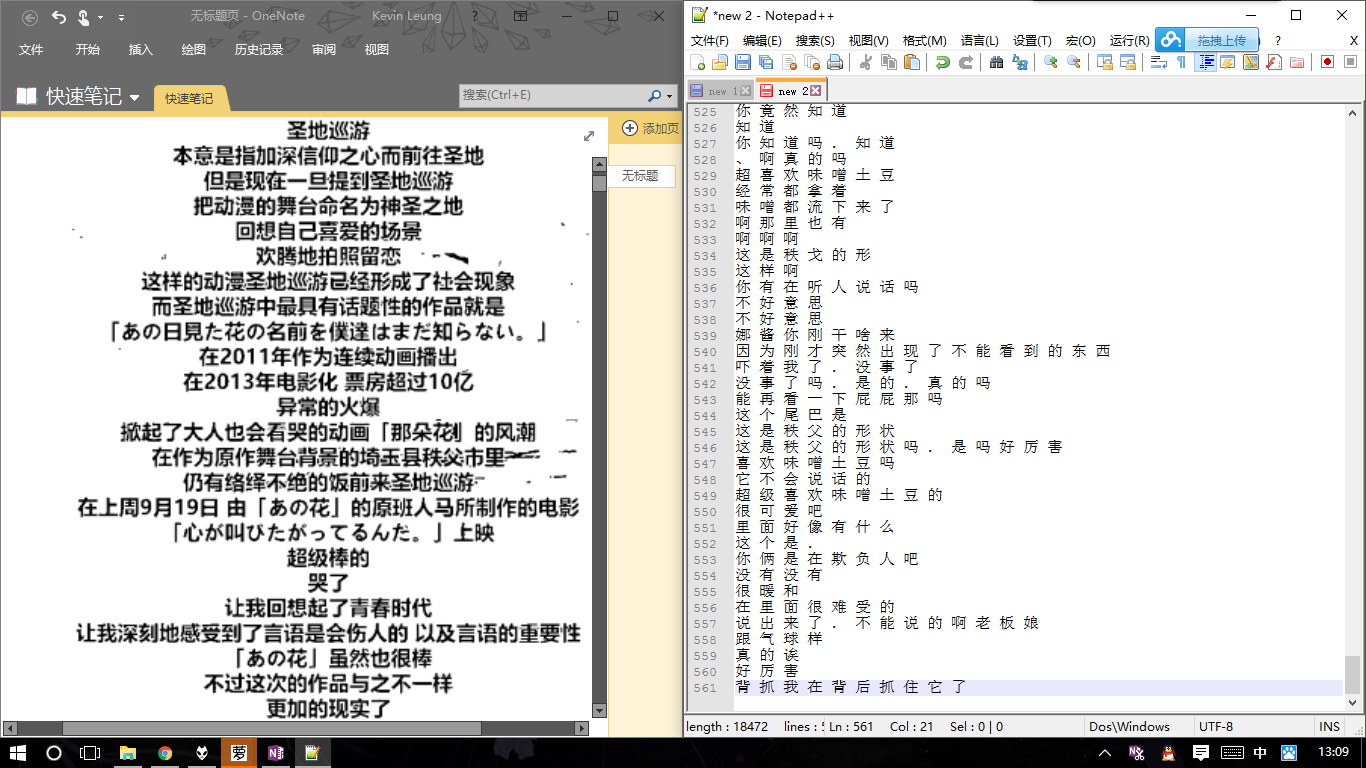Open the Function List icon
The image size is (1366, 768).
point(1273,62)
